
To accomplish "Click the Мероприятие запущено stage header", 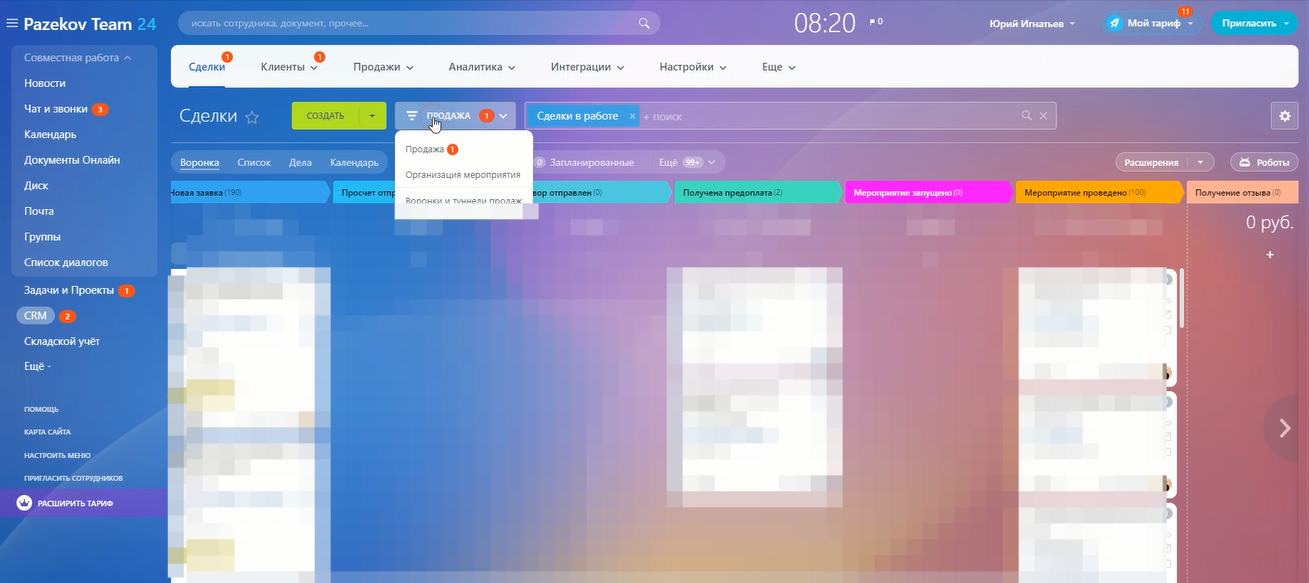I will pyautogui.click(x=930, y=192).
